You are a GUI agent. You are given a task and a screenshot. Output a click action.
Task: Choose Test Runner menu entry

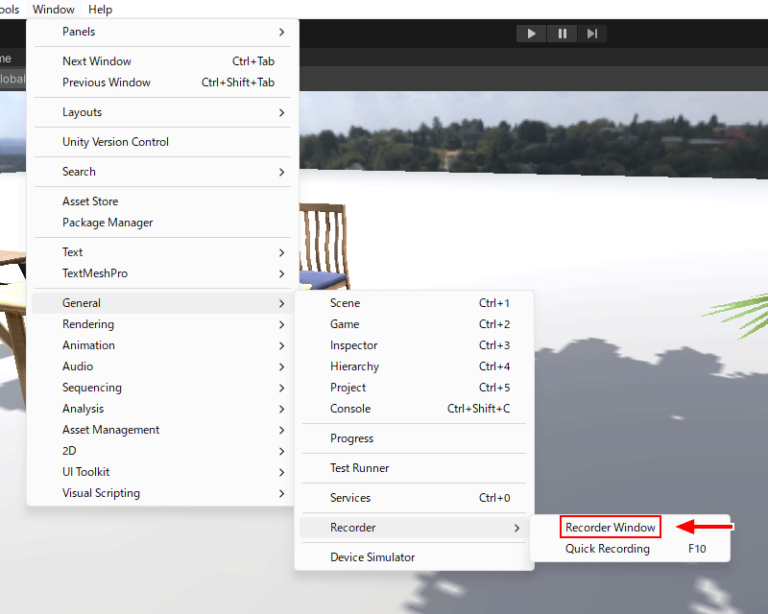point(360,468)
